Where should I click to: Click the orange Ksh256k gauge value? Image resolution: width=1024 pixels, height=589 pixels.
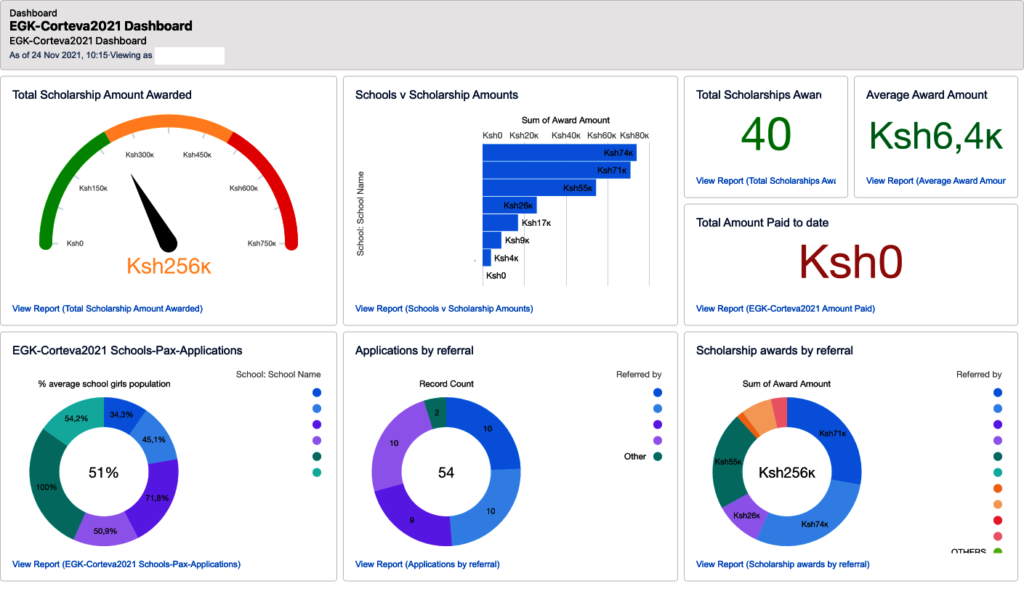pyautogui.click(x=168, y=266)
